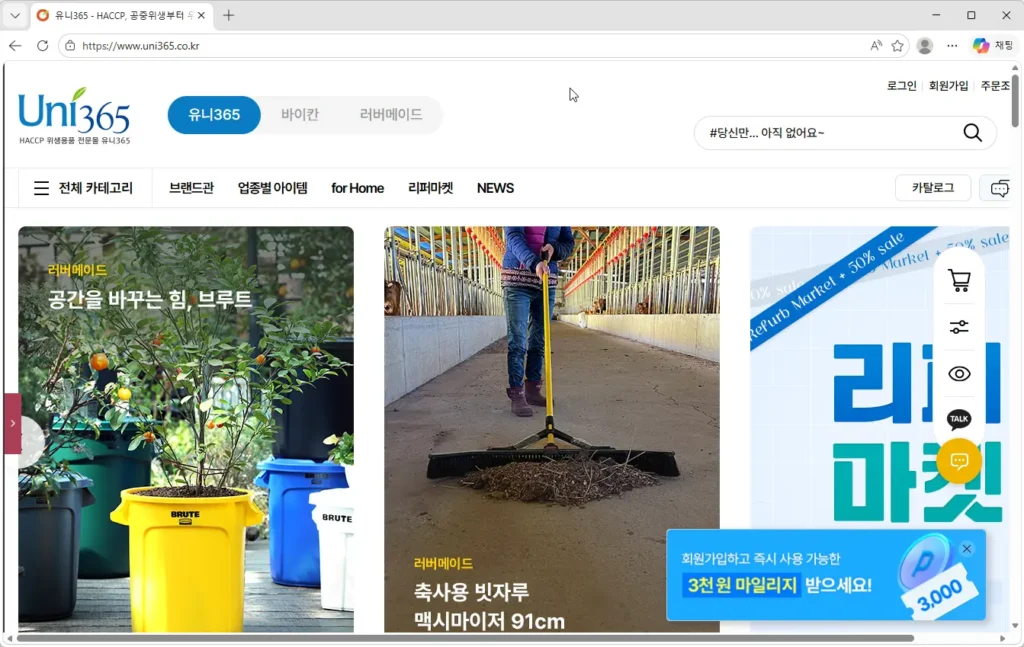Screen dimensions: 1024x647
Task: Click the read aloud icon in address bar
Action: pyautogui.click(x=876, y=46)
